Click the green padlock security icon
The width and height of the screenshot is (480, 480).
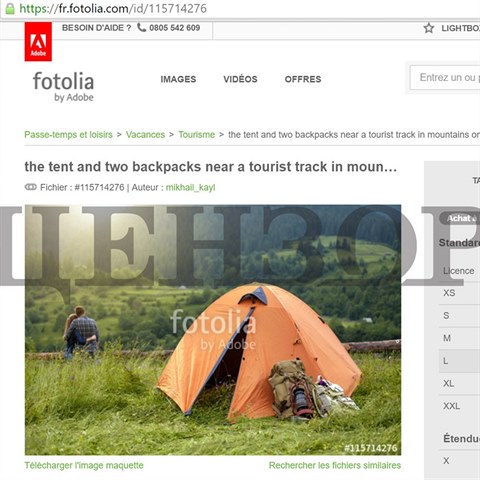(10, 8)
